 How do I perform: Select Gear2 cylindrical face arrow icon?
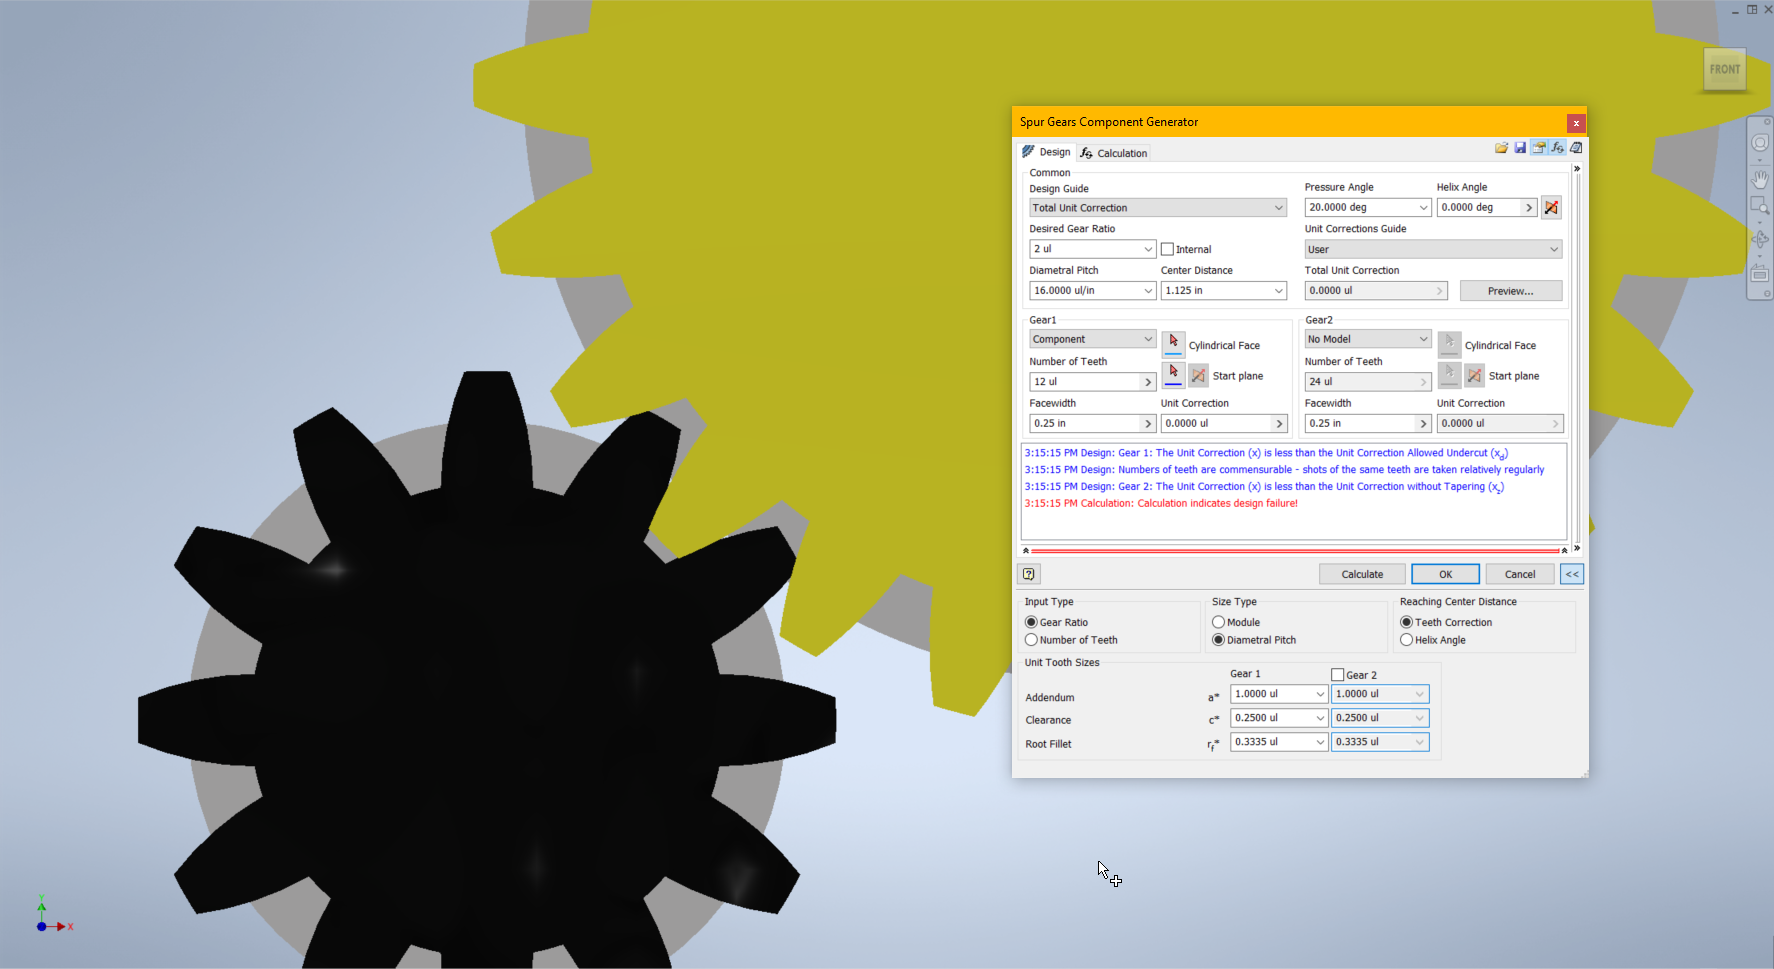click(x=1449, y=345)
